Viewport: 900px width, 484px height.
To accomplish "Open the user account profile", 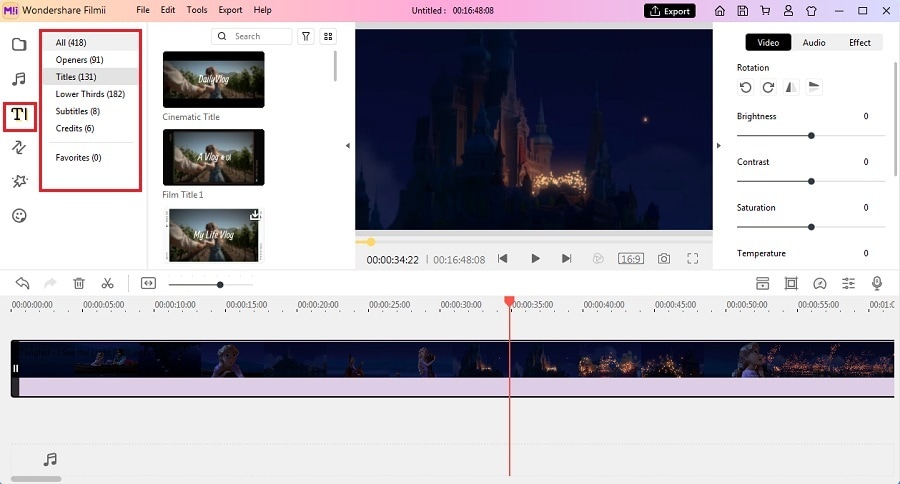I will [788, 11].
